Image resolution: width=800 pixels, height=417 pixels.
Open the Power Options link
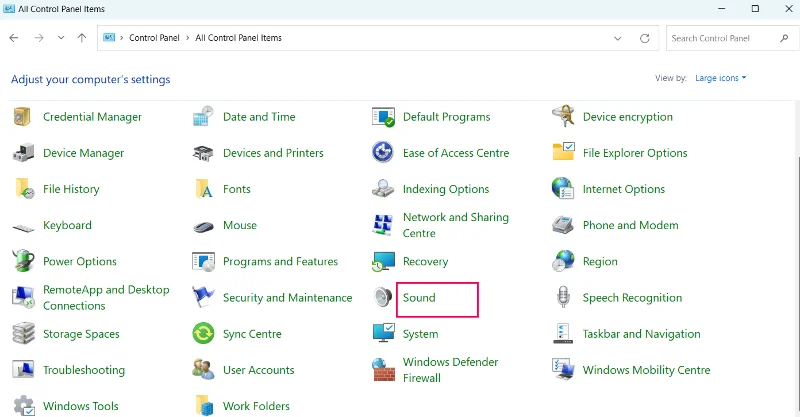pyautogui.click(x=80, y=261)
